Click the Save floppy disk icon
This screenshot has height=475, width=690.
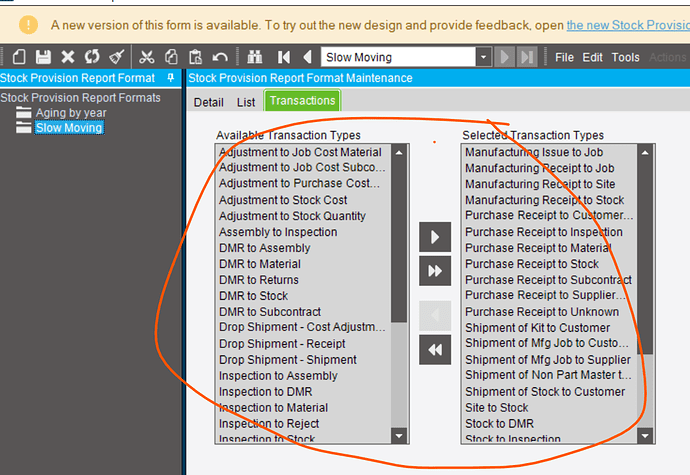point(43,57)
